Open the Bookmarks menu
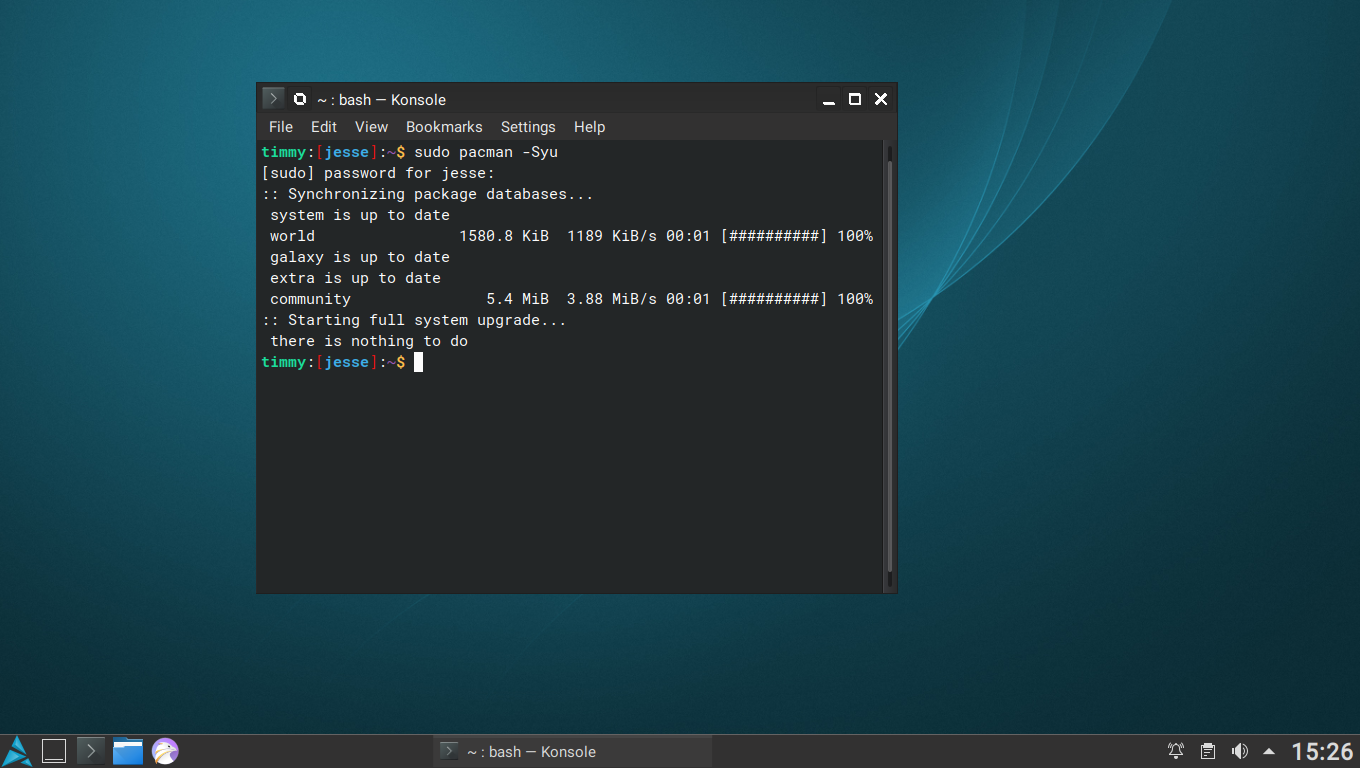This screenshot has height=768, width=1360. 444,127
